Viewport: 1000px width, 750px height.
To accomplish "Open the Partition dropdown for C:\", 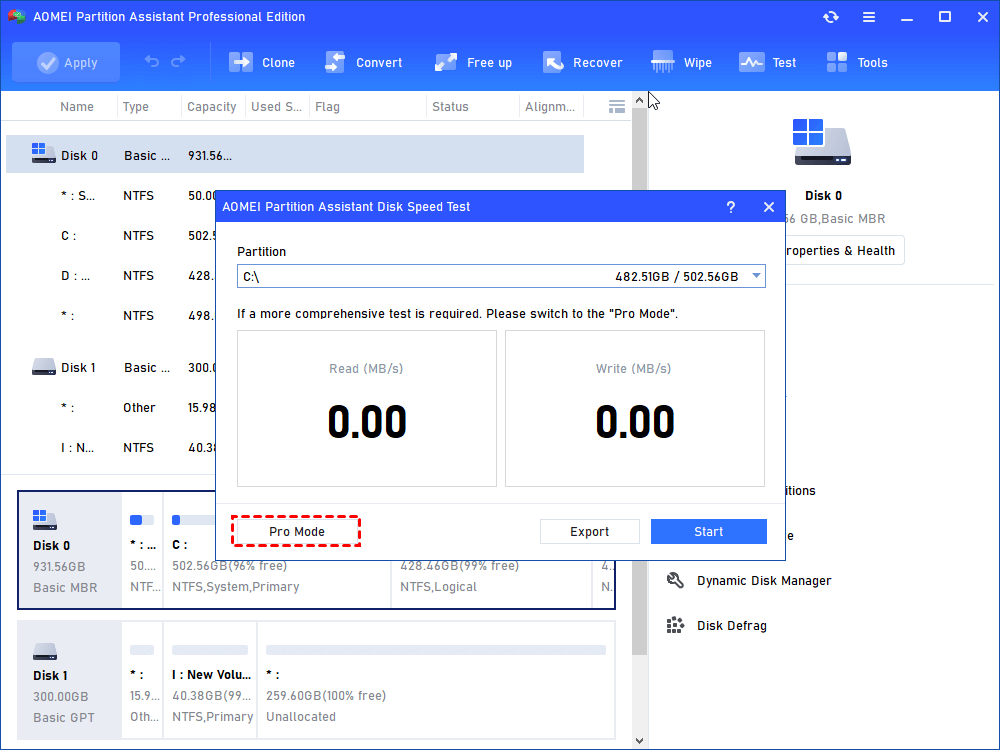I will click(756, 276).
